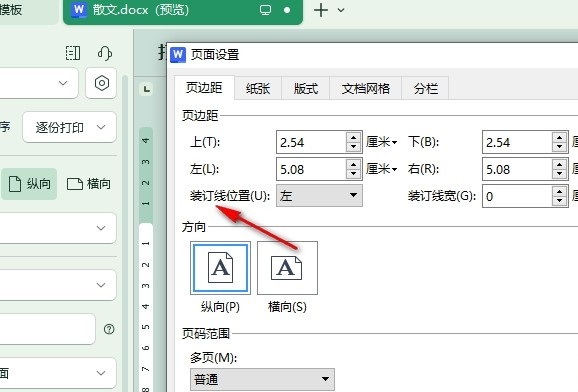Click the W icon on the 散文.docx tab
The height and width of the screenshot is (392, 578).
(x=79, y=10)
